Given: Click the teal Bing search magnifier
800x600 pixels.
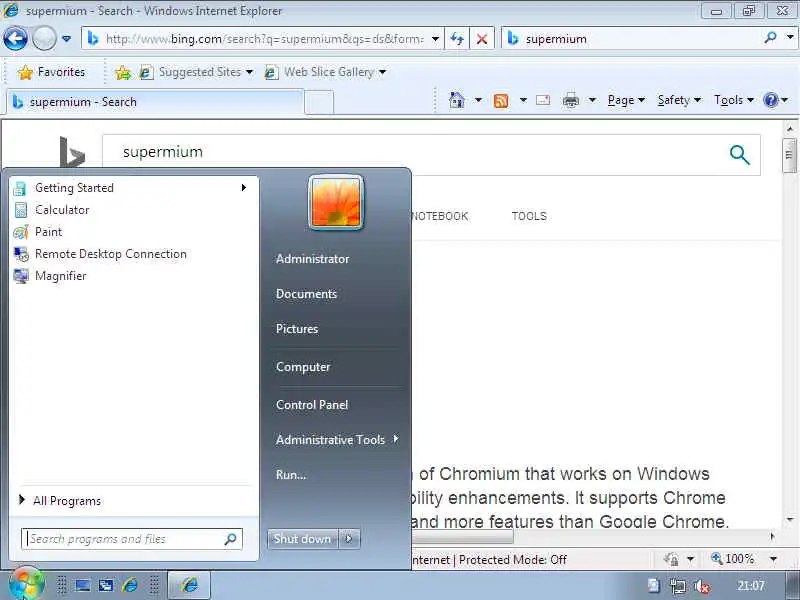Looking at the screenshot, I should click(739, 154).
